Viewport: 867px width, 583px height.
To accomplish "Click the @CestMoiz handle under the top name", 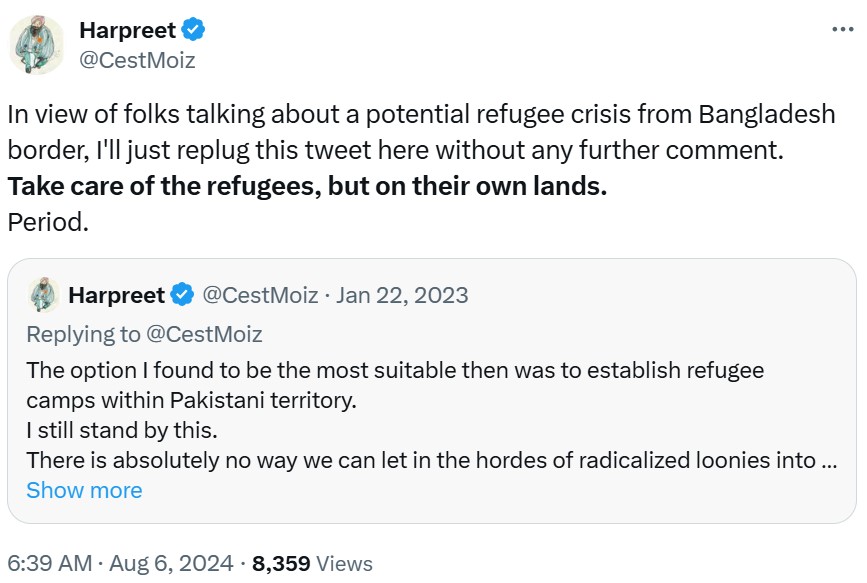I will tap(137, 60).
